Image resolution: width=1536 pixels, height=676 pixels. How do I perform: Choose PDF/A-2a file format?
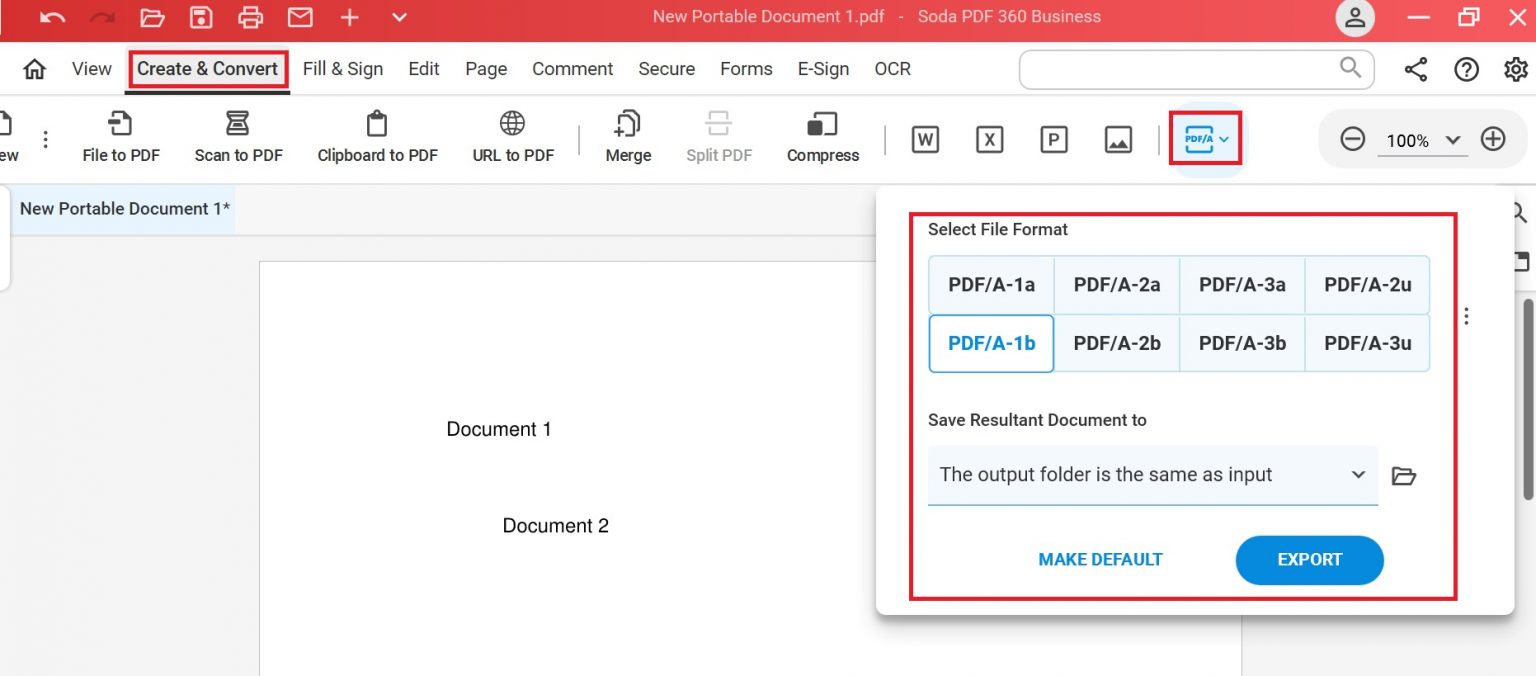1117,285
